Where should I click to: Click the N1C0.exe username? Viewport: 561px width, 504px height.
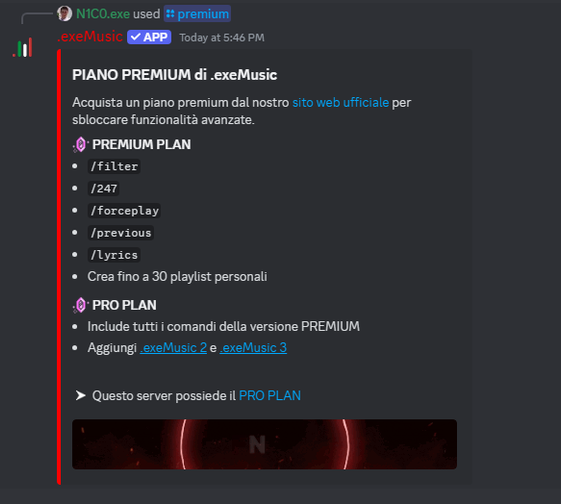pyautogui.click(x=103, y=14)
